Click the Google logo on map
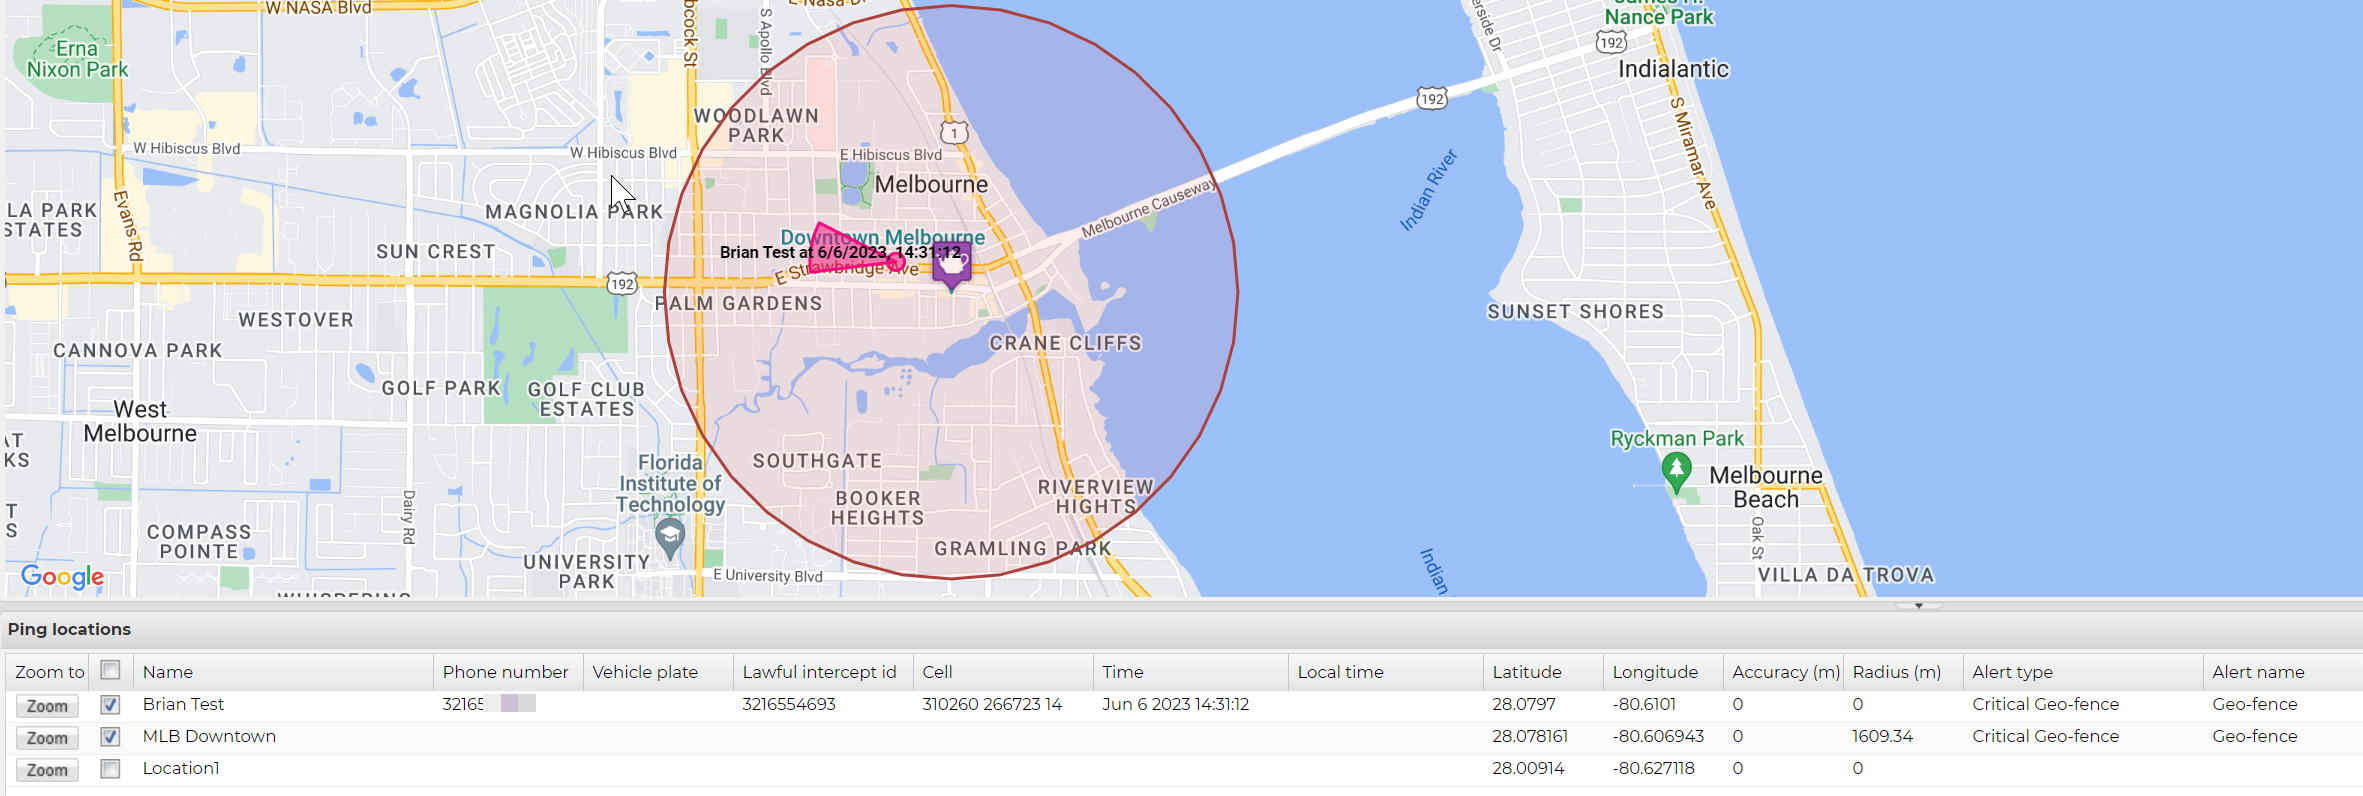 (62, 576)
